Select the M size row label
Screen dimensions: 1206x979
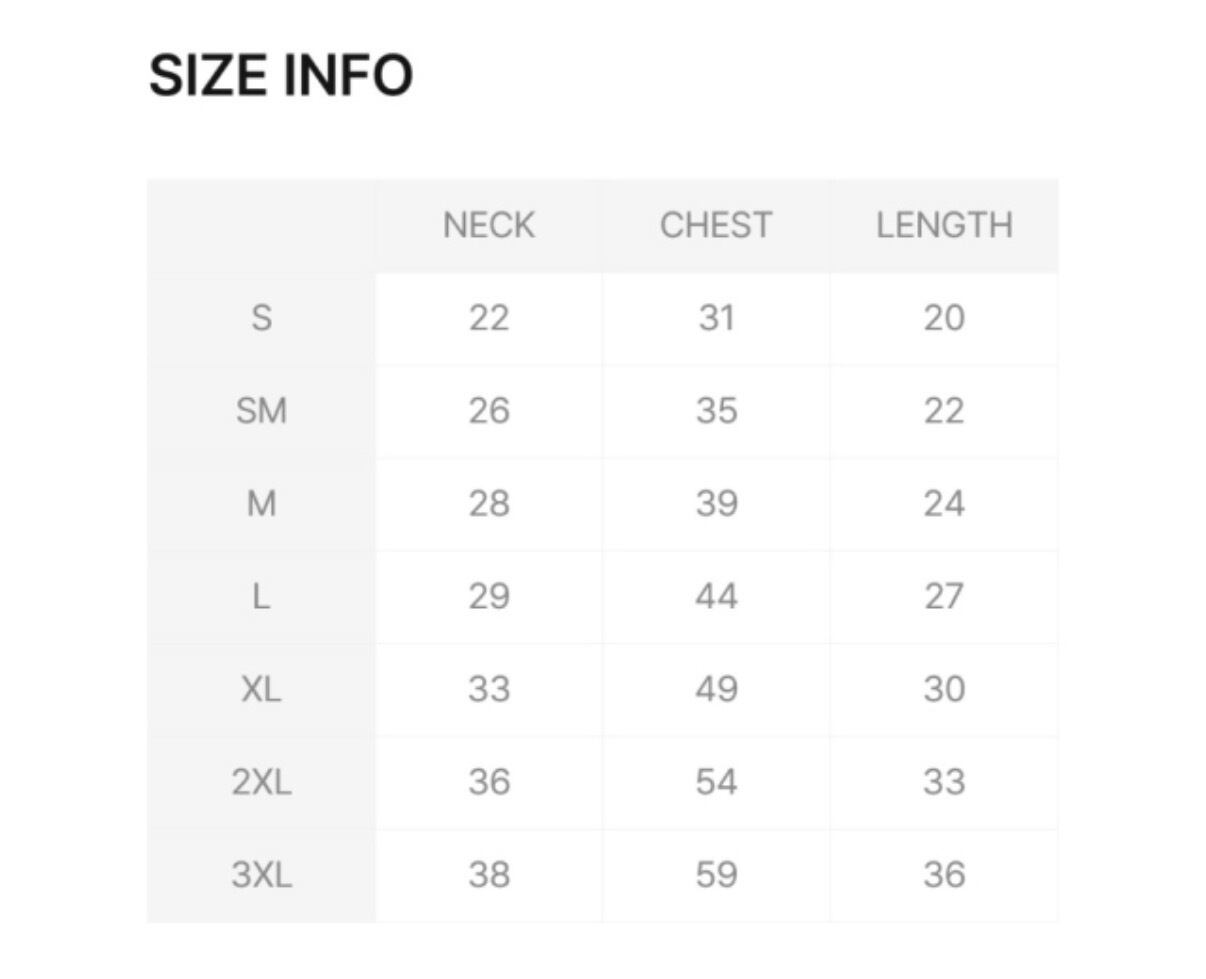261,503
